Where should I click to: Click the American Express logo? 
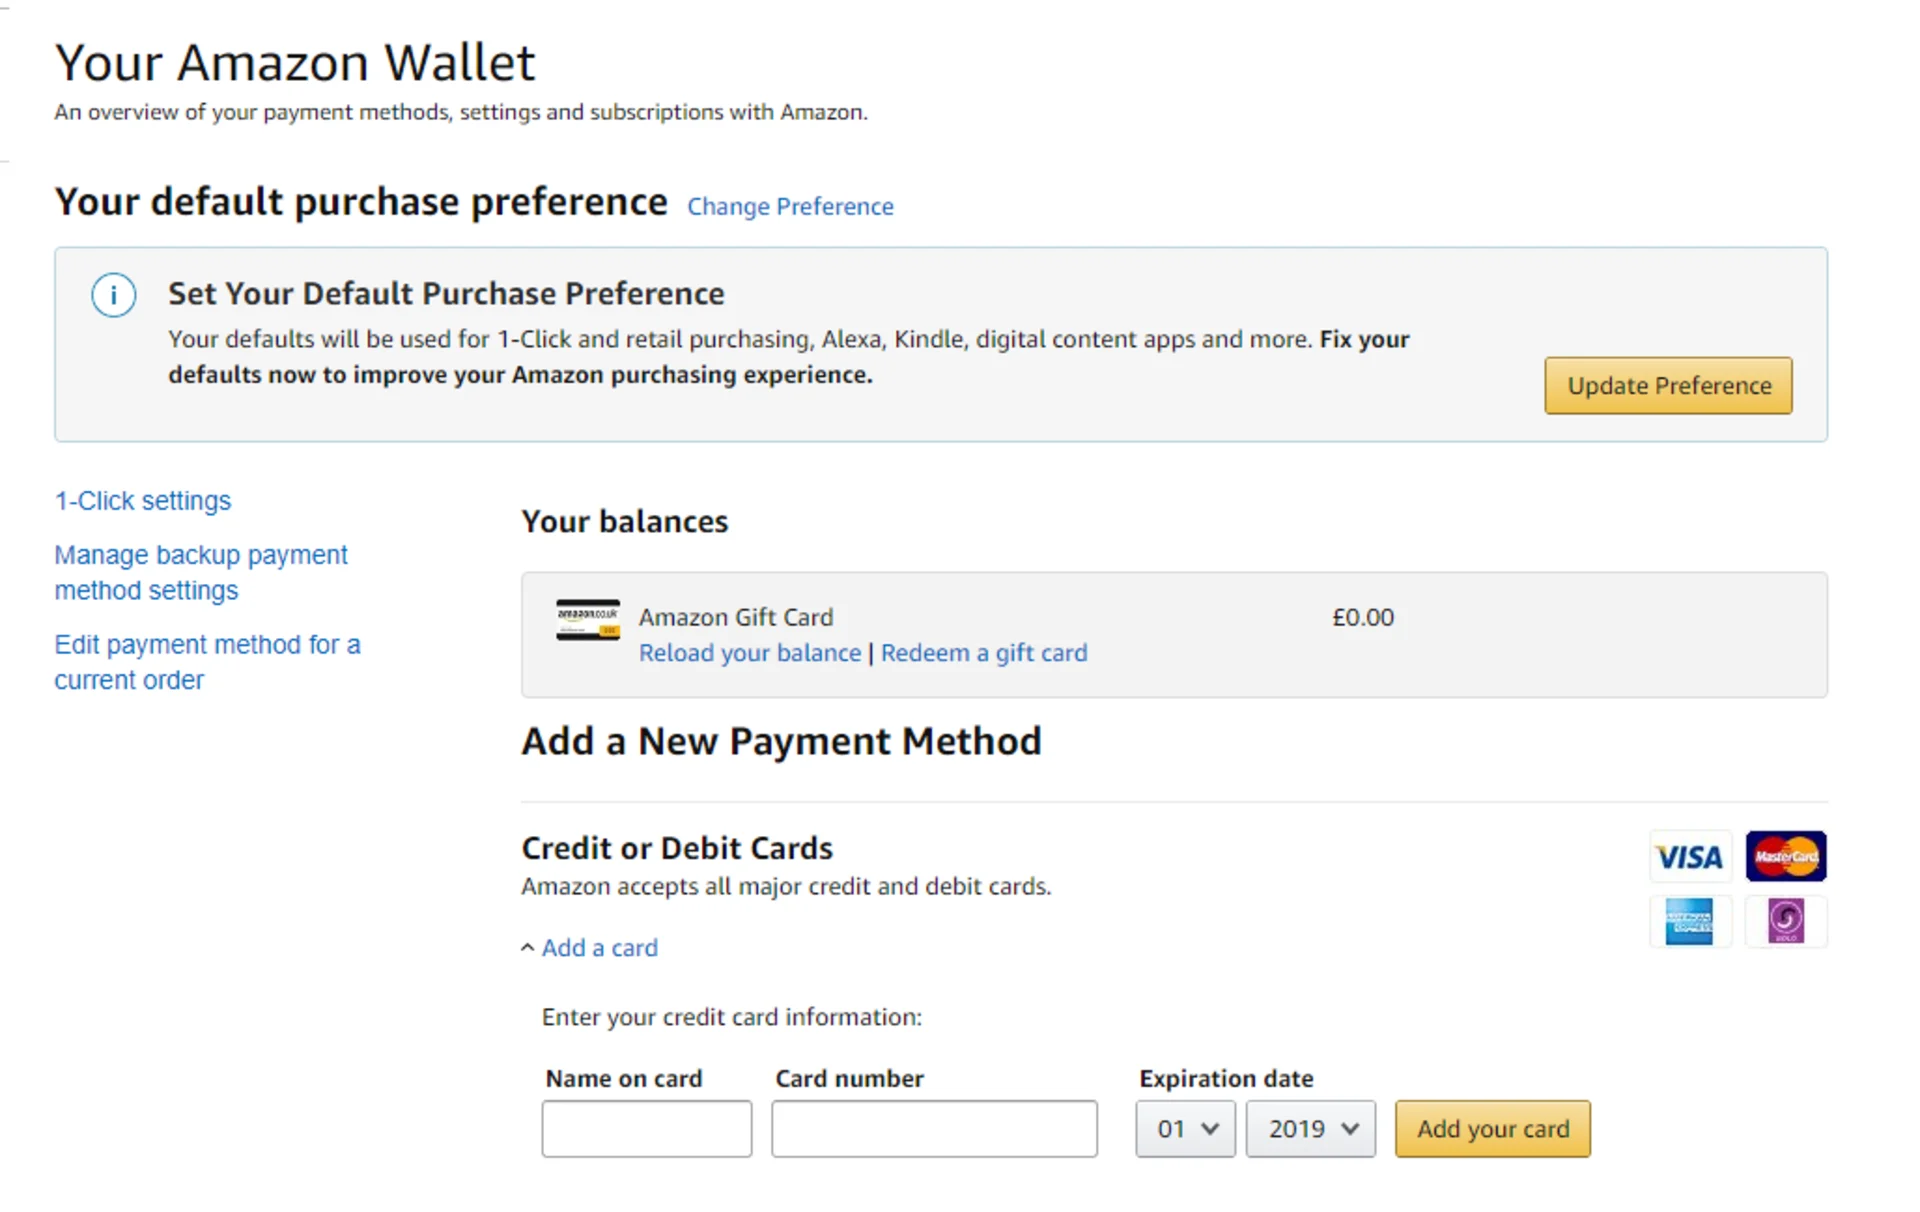pos(1690,922)
